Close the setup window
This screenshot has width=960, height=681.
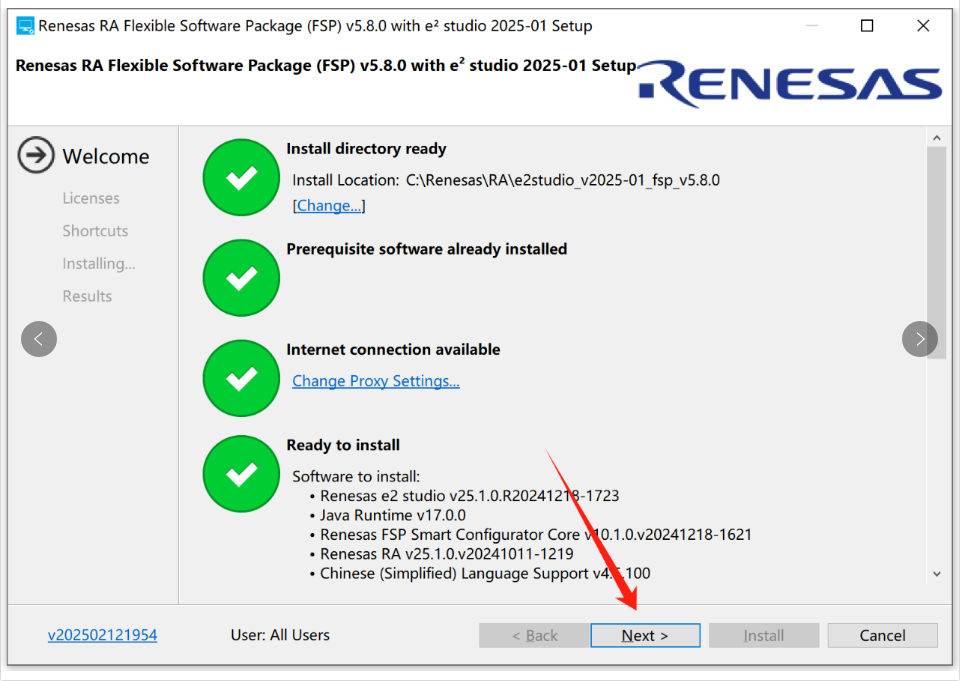click(923, 26)
